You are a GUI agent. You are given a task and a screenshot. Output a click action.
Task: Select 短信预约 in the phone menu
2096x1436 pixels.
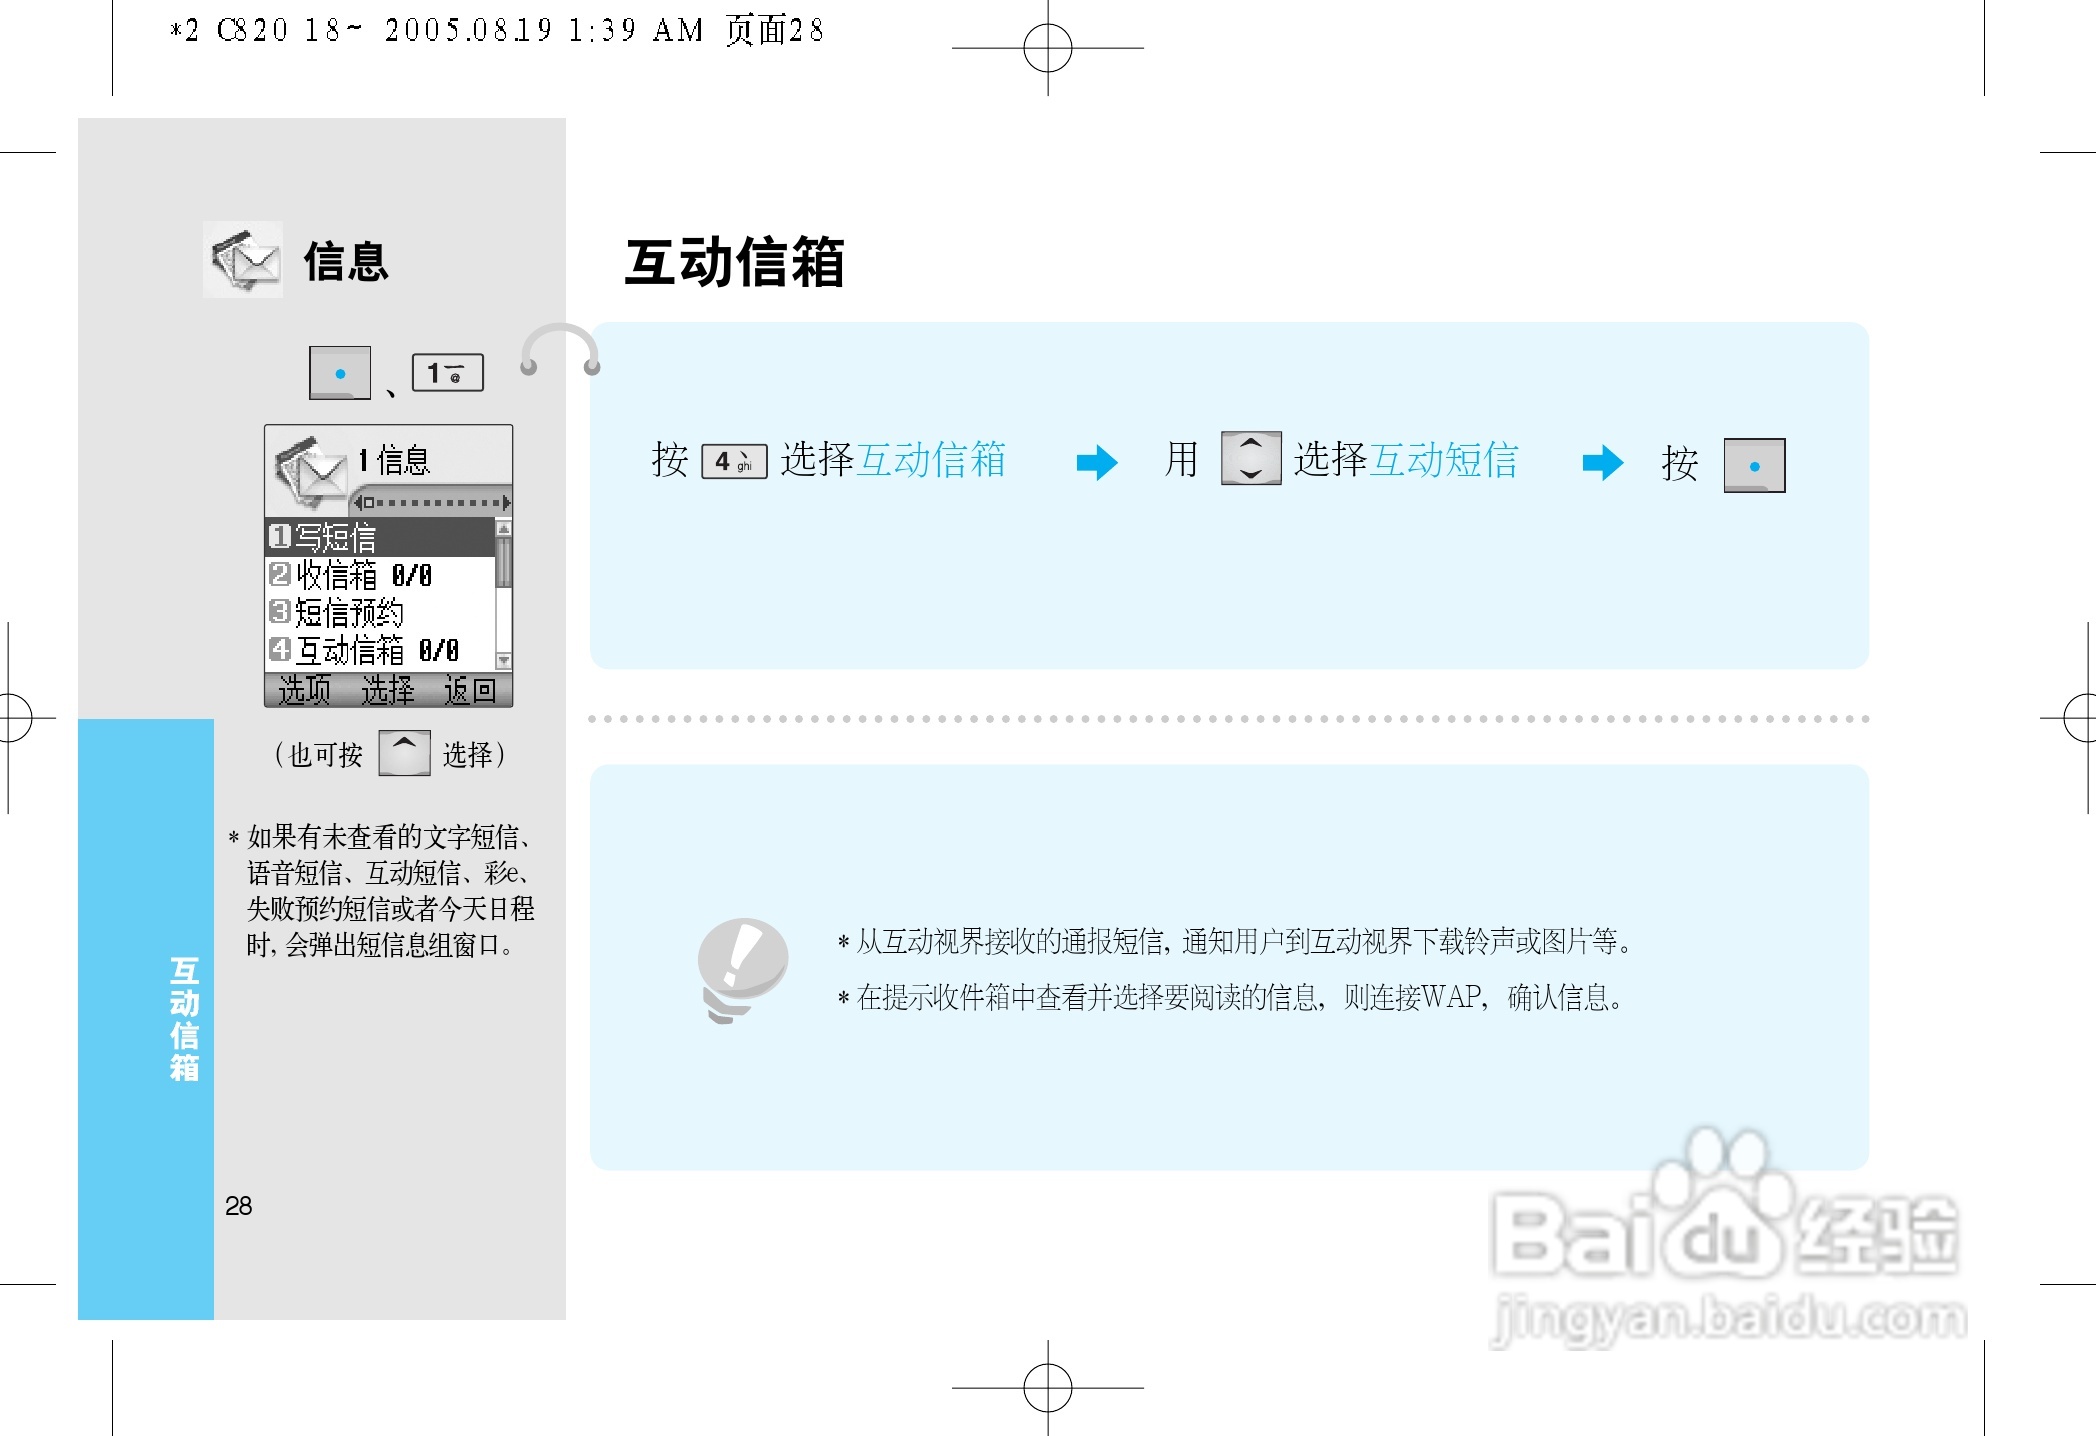point(343,611)
